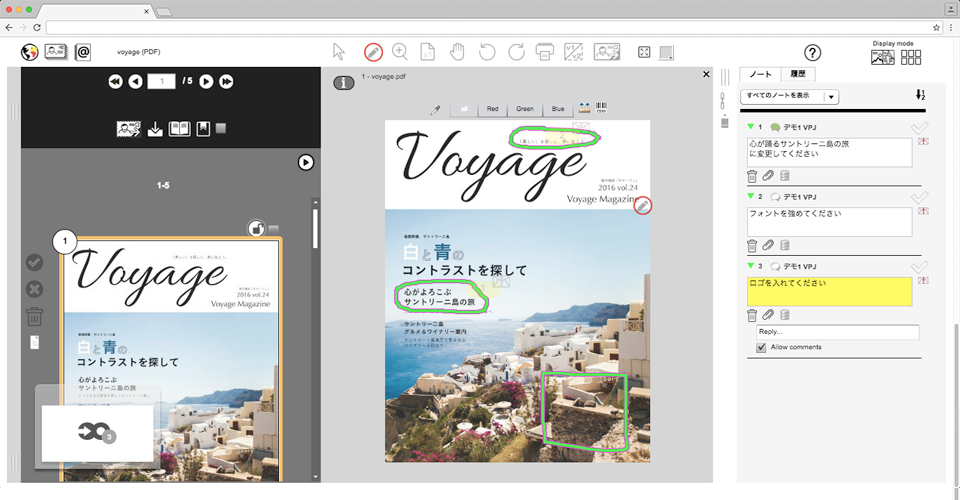
Task: Open the V1/V2 version compare tool
Action: coord(574,52)
